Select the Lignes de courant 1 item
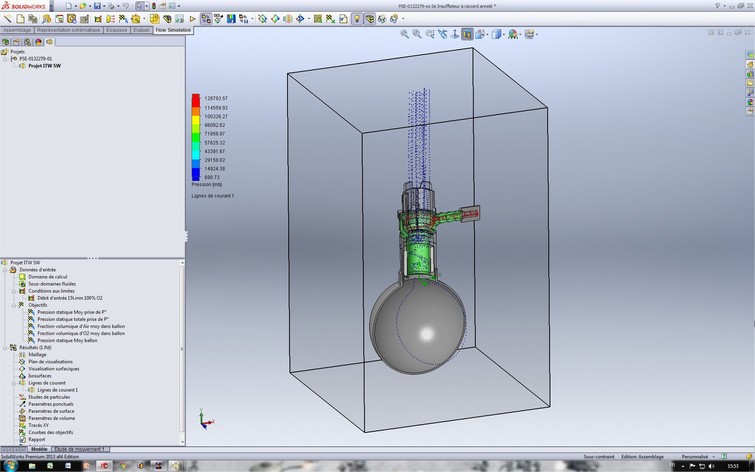This screenshot has width=755, height=472. tap(57, 390)
